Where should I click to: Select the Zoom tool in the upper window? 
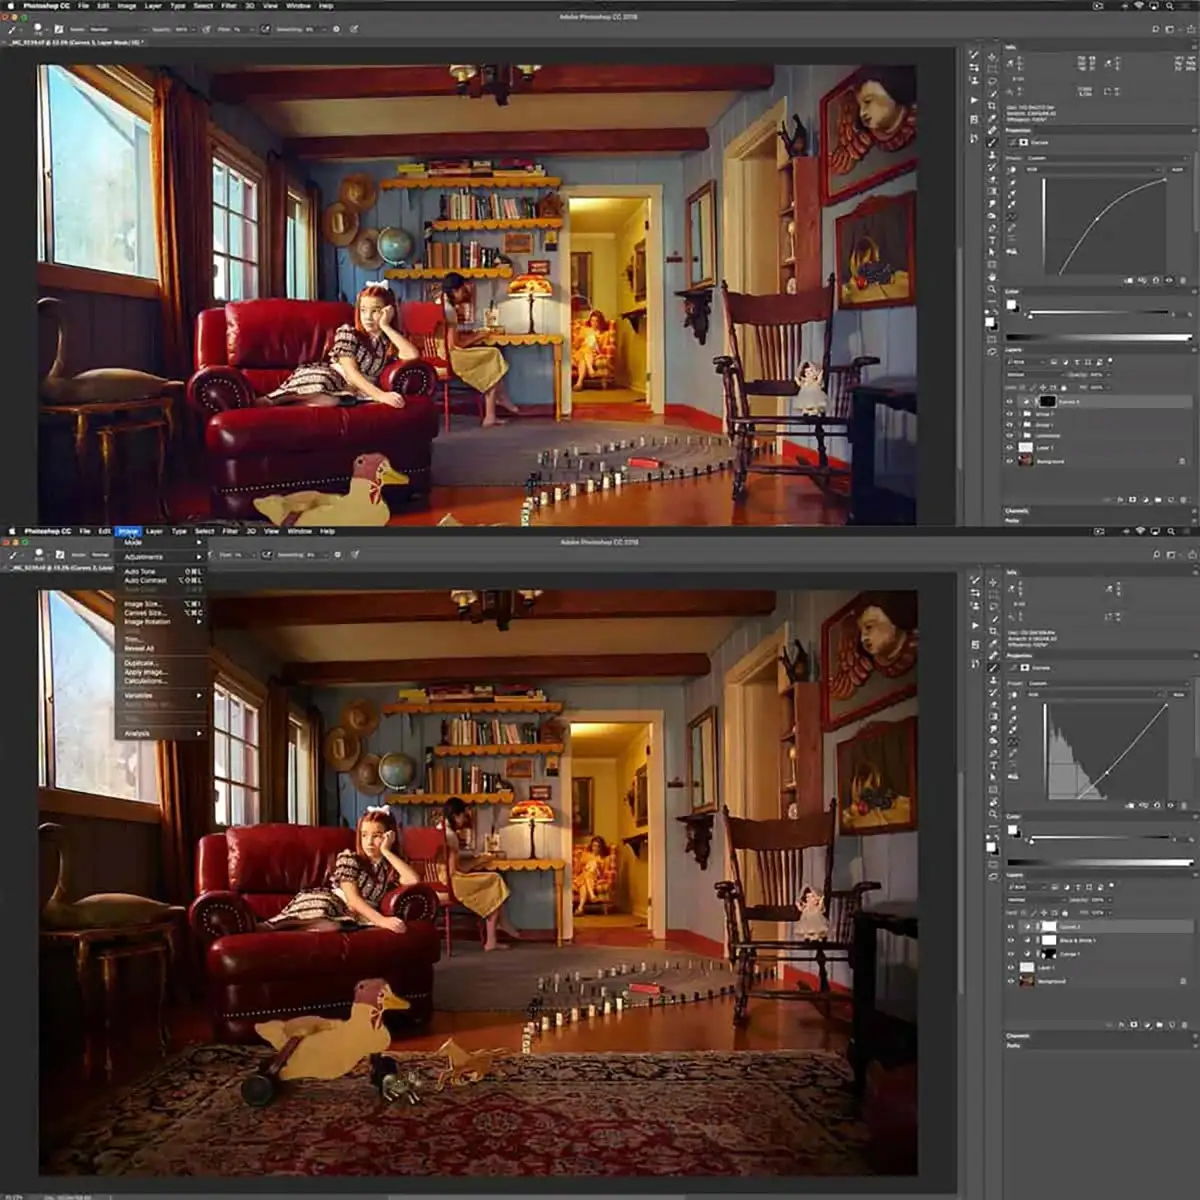(x=992, y=289)
